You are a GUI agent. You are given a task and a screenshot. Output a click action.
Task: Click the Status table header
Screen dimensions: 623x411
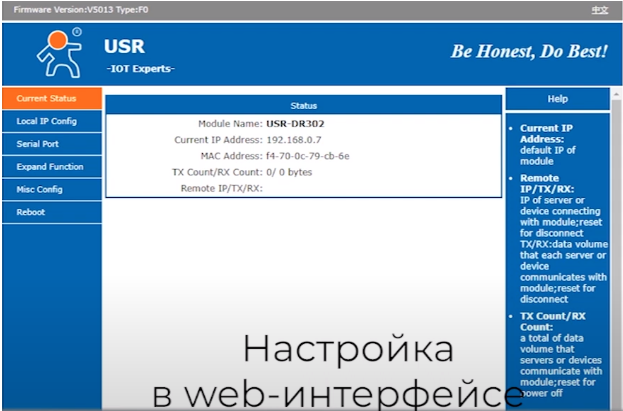click(x=304, y=105)
